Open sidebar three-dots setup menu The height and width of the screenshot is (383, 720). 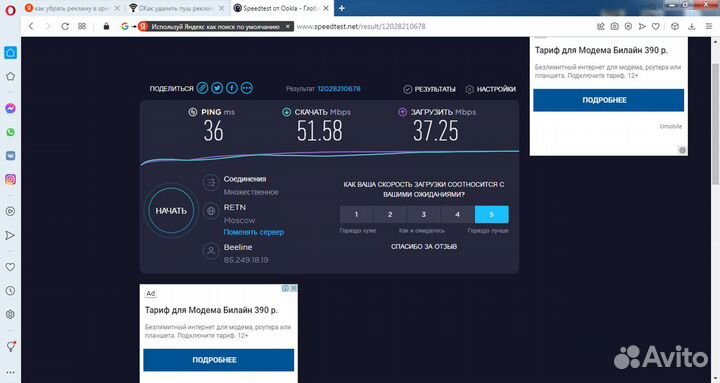pos(10,372)
